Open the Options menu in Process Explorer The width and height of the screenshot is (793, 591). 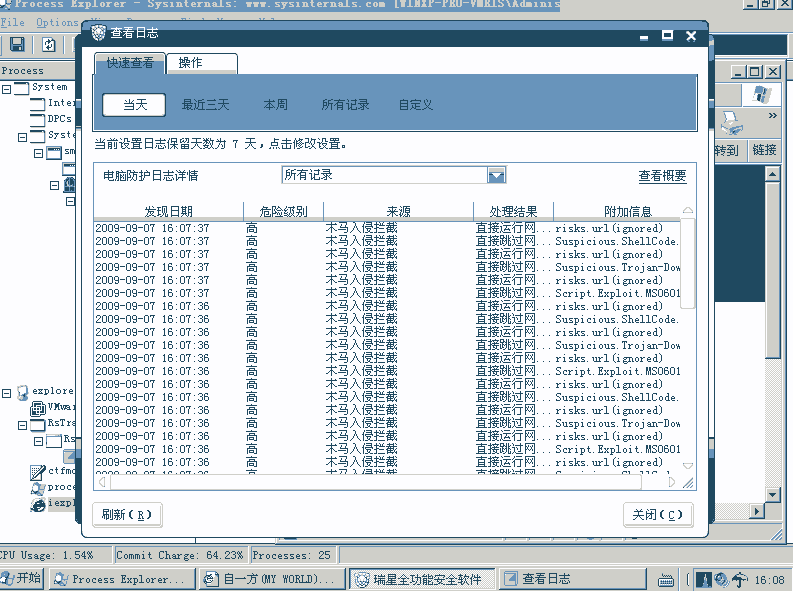click(57, 22)
